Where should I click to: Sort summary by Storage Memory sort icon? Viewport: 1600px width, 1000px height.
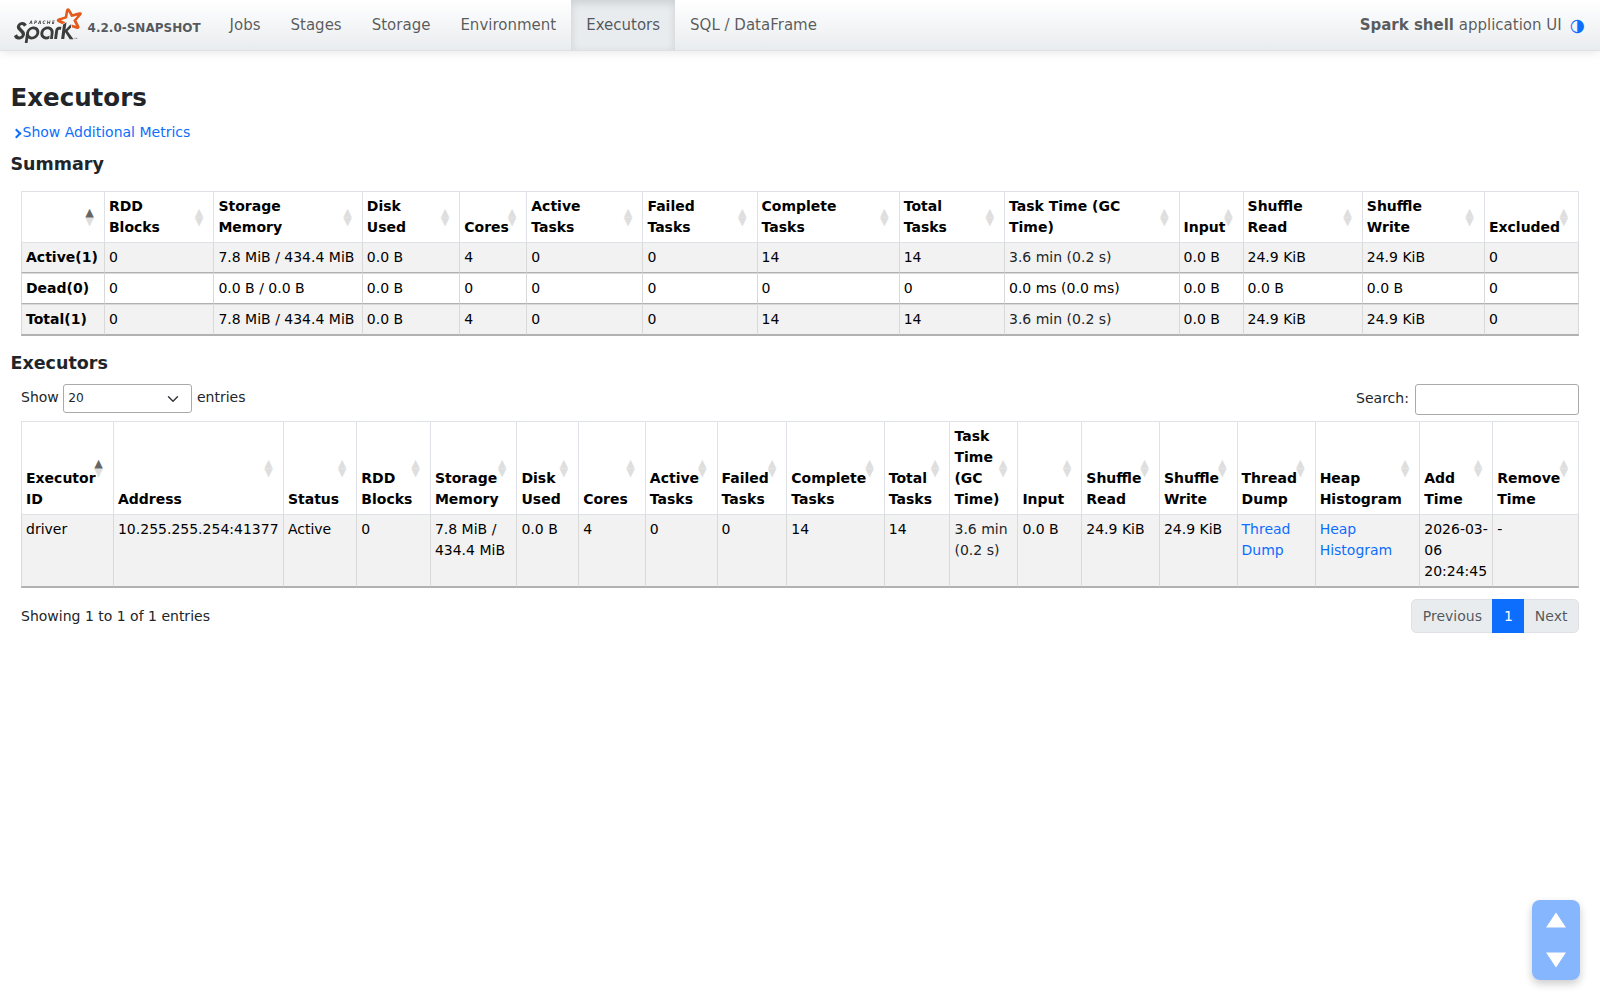click(347, 217)
